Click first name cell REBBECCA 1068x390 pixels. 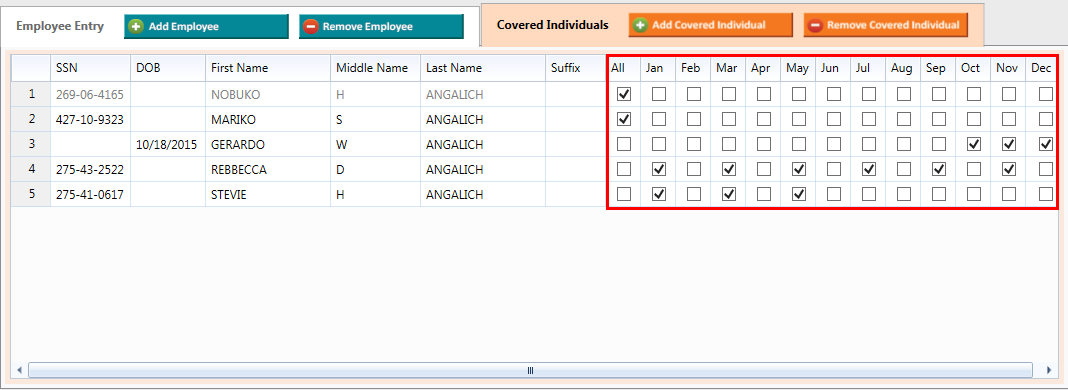pyautogui.click(x=268, y=169)
